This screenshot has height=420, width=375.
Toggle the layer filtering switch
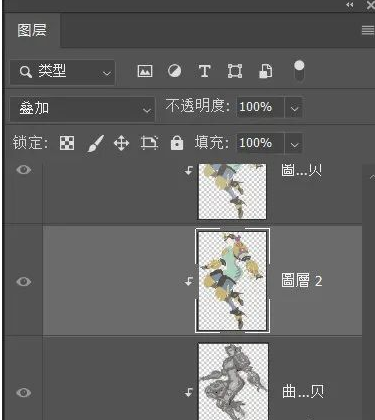point(299,71)
